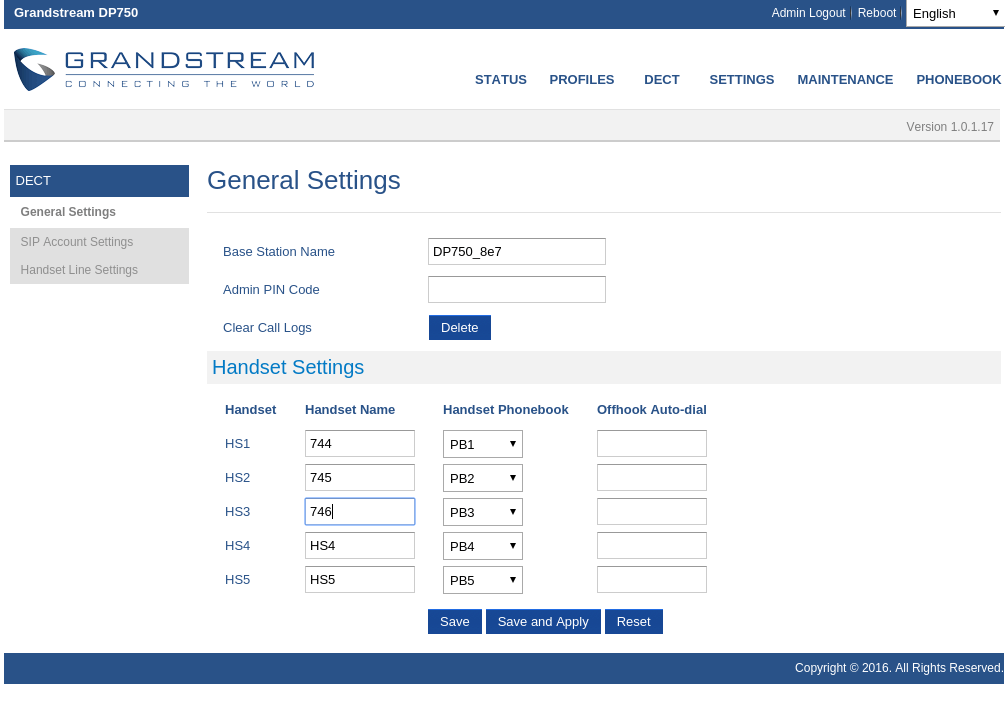Click the copyright 2016 footer text
Screen dimensions: 1005x717
click(899, 668)
